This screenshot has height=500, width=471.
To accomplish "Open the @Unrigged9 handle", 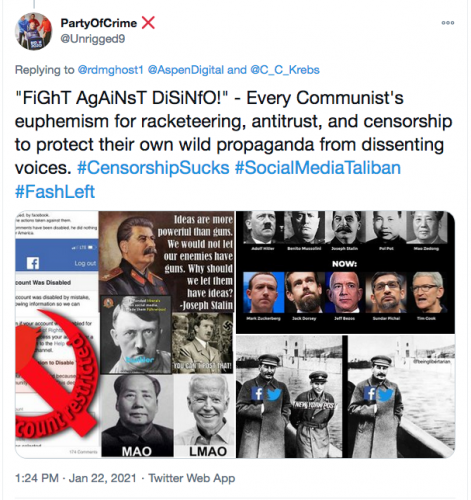I will click(x=92, y=39).
